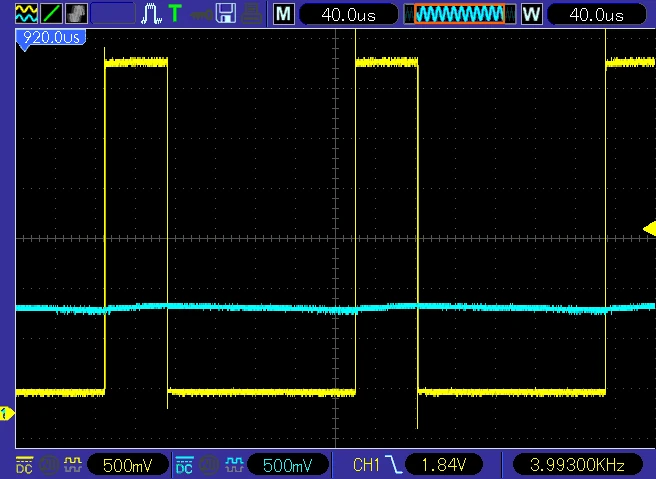Click the cyan CH2 DC coupling icon

point(184,465)
